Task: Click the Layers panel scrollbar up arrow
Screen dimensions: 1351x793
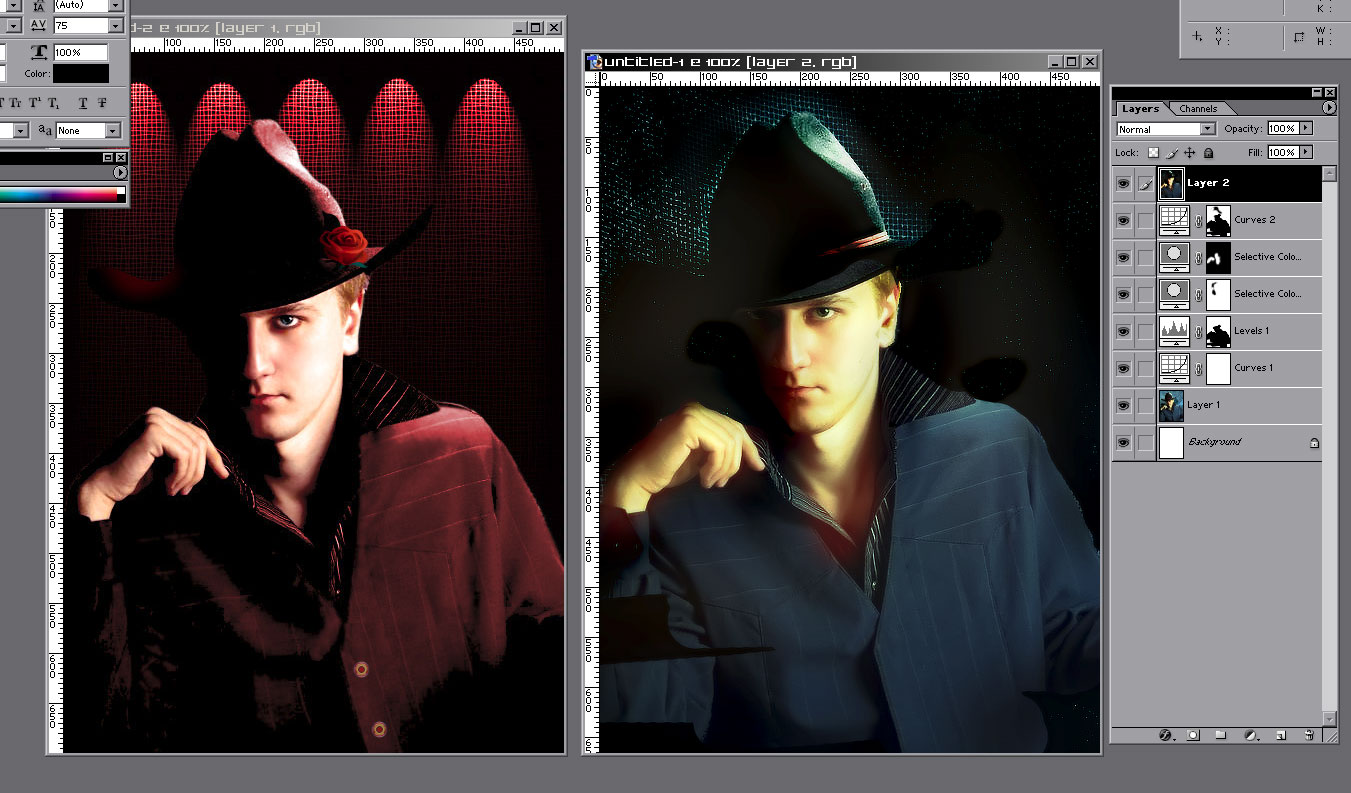Action: point(1330,173)
